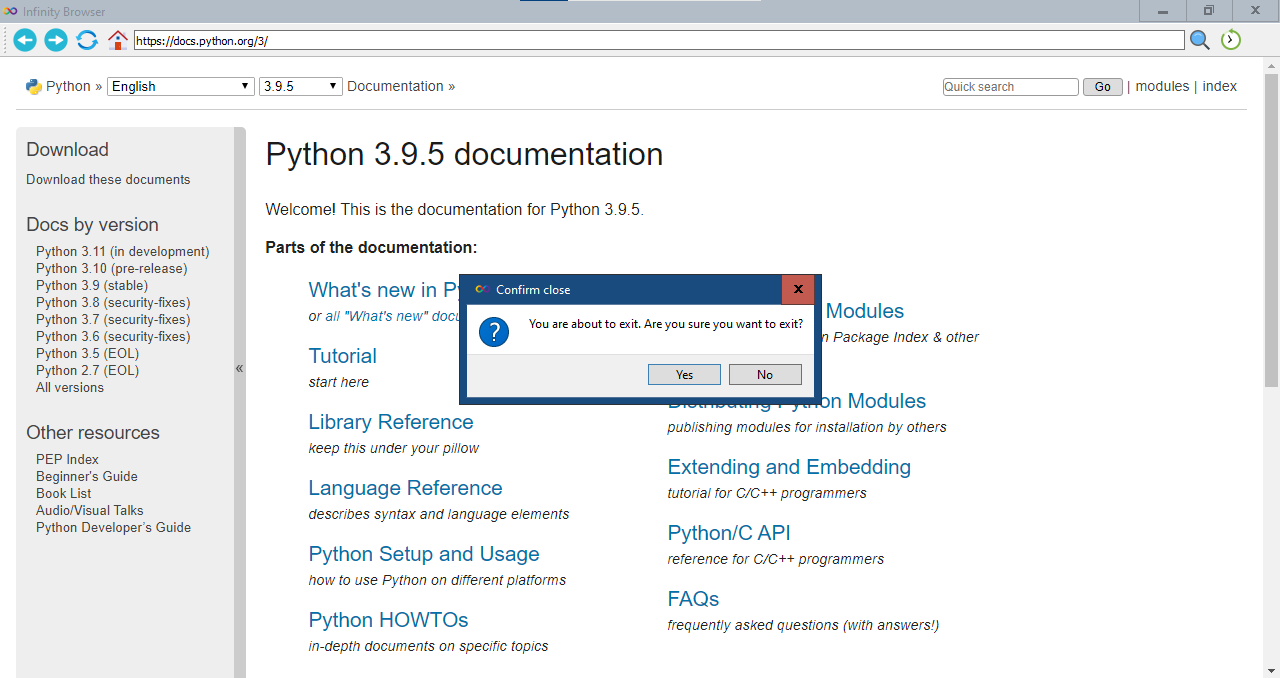Go to the Home icon
The height and width of the screenshot is (678, 1280).
pos(118,40)
